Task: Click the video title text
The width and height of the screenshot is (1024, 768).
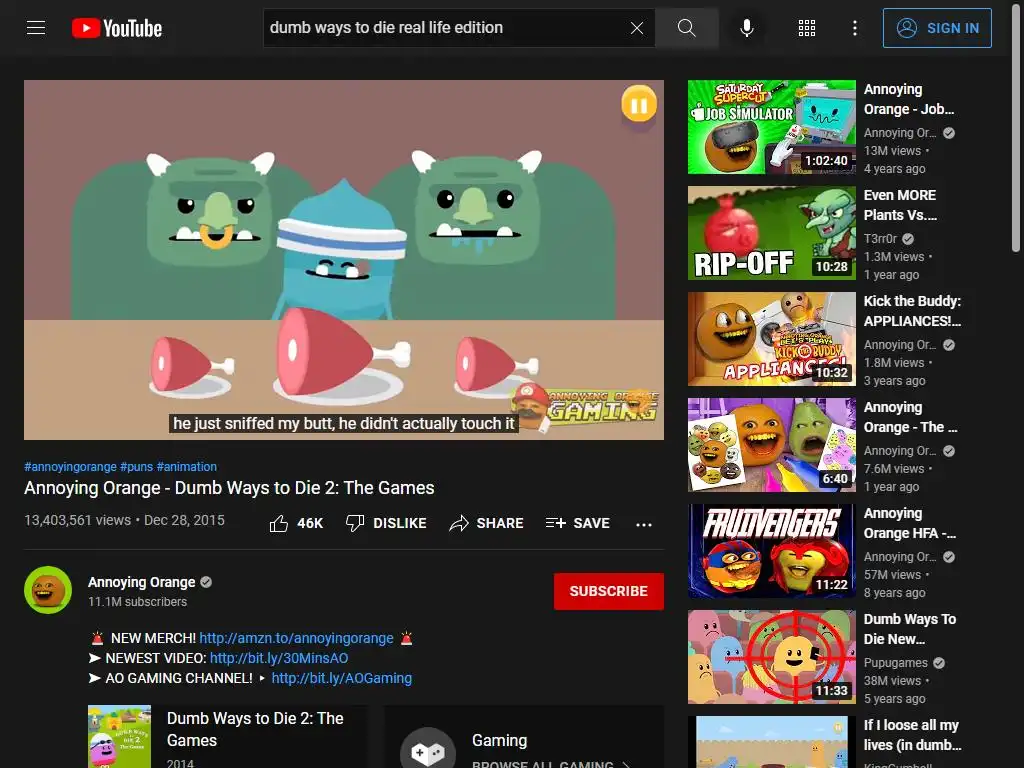Action: tap(229, 488)
